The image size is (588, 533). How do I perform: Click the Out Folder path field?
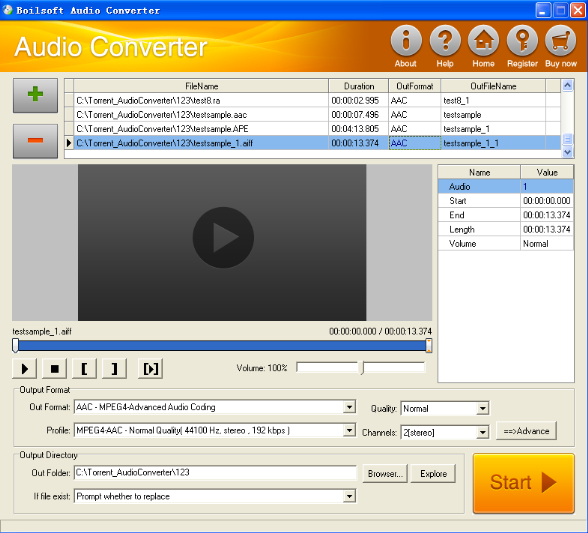pyautogui.click(x=215, y=473)
